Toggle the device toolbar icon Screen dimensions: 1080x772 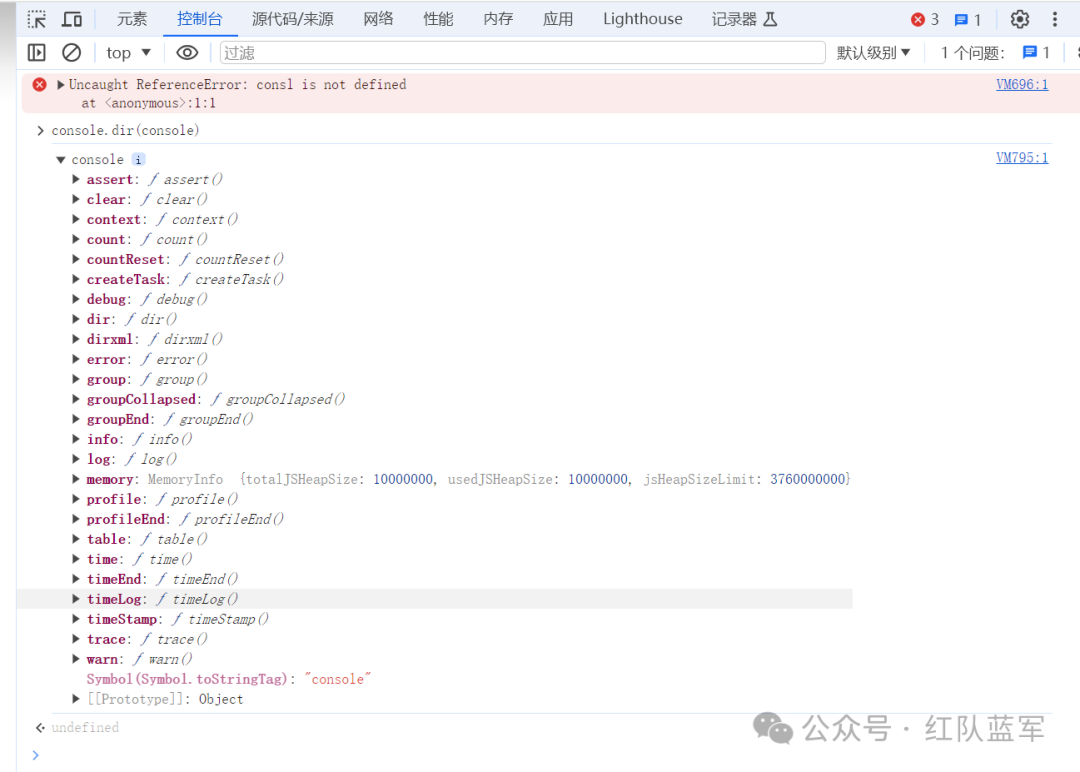pyautogui.click(x=72, y=19)
